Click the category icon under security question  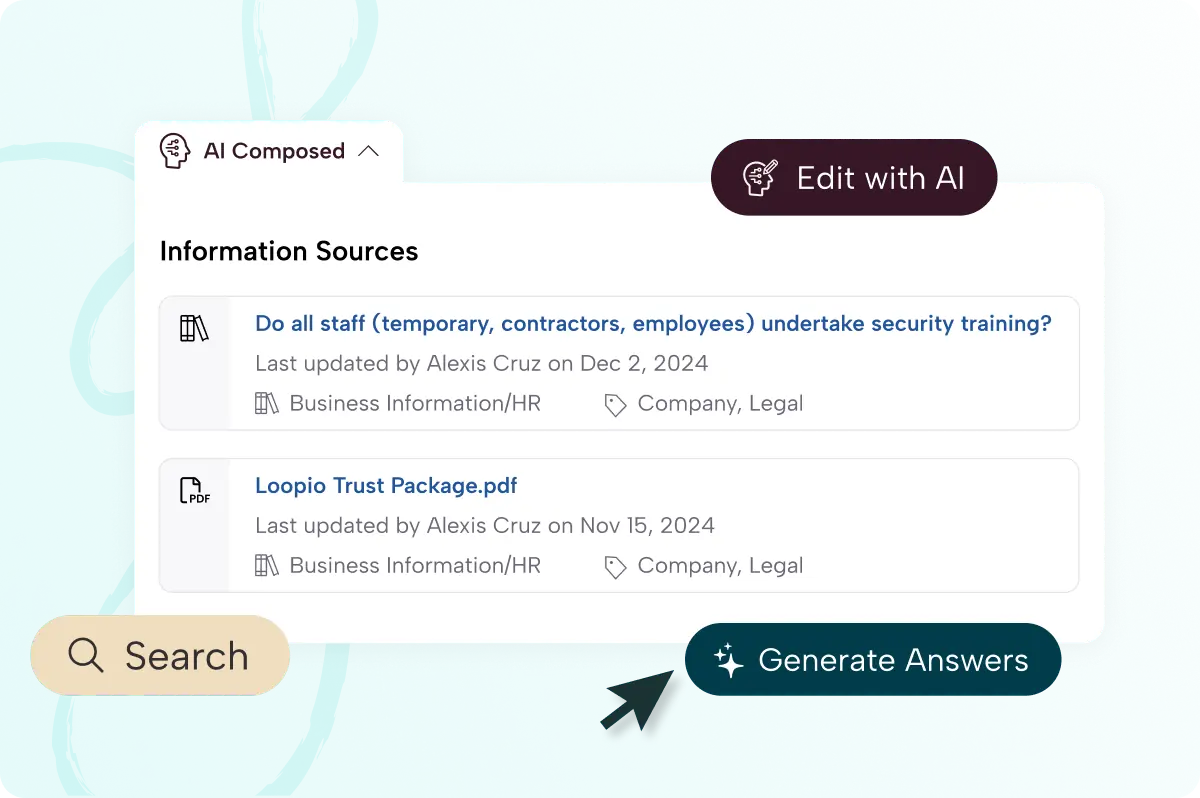click(x=267, y=404)
